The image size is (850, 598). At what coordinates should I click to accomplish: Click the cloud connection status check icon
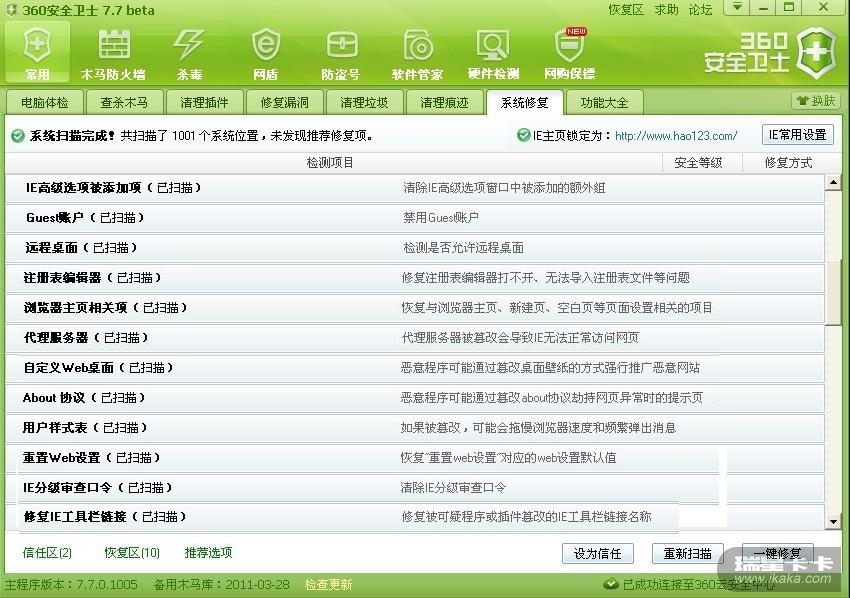611,584
